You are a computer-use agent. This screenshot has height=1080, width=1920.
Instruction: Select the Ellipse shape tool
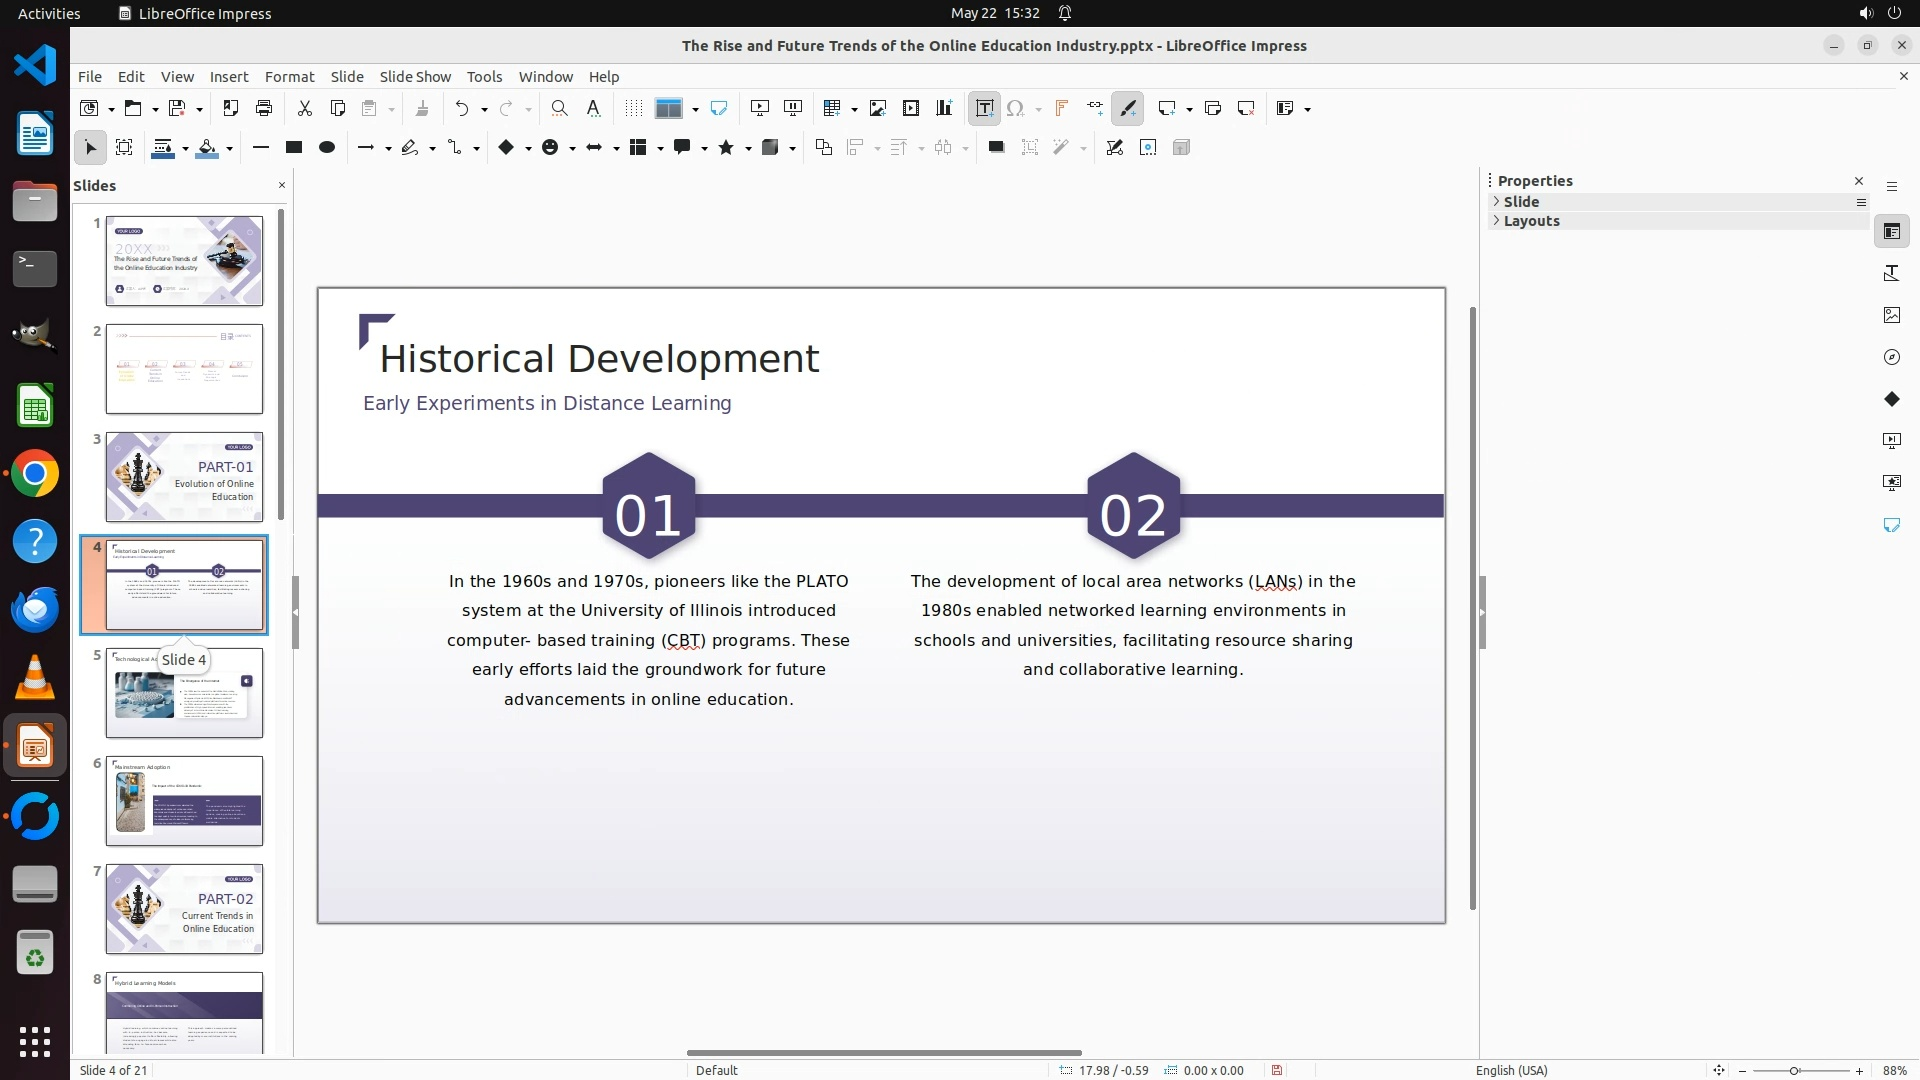[327, 147]
